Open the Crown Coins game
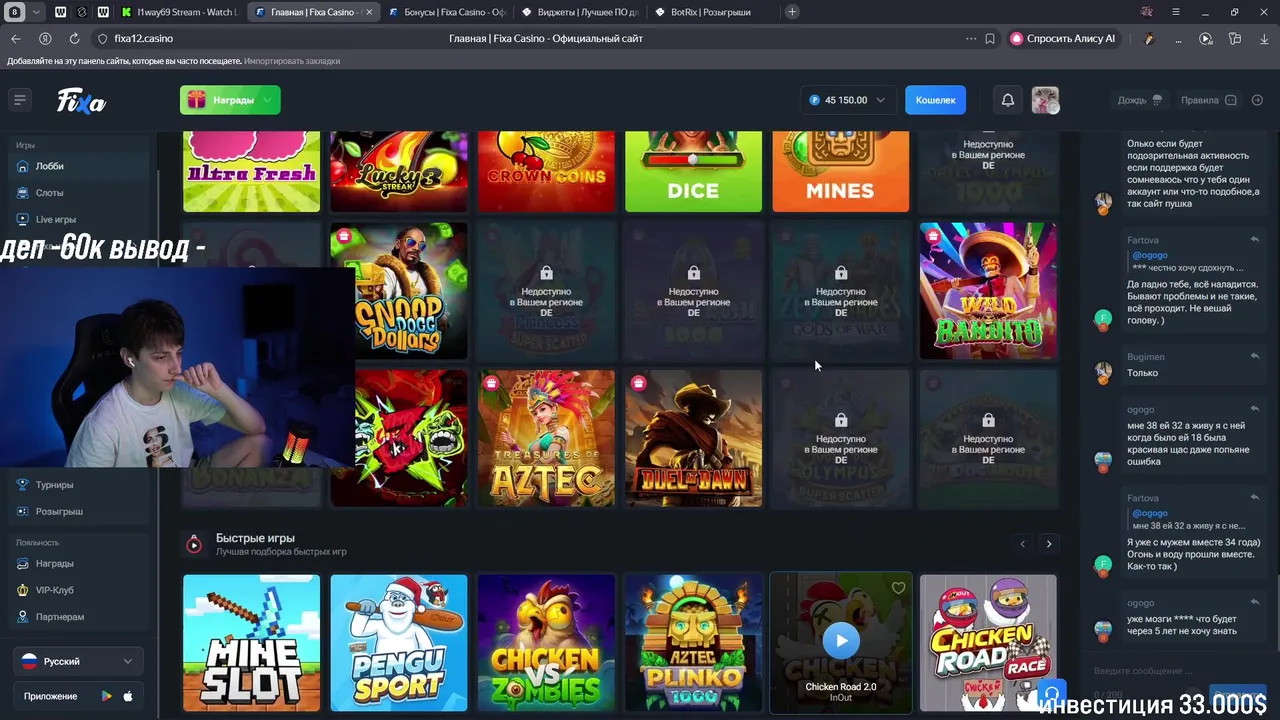The height and width of the screenshot is (720, 1280). click(546, 171)
